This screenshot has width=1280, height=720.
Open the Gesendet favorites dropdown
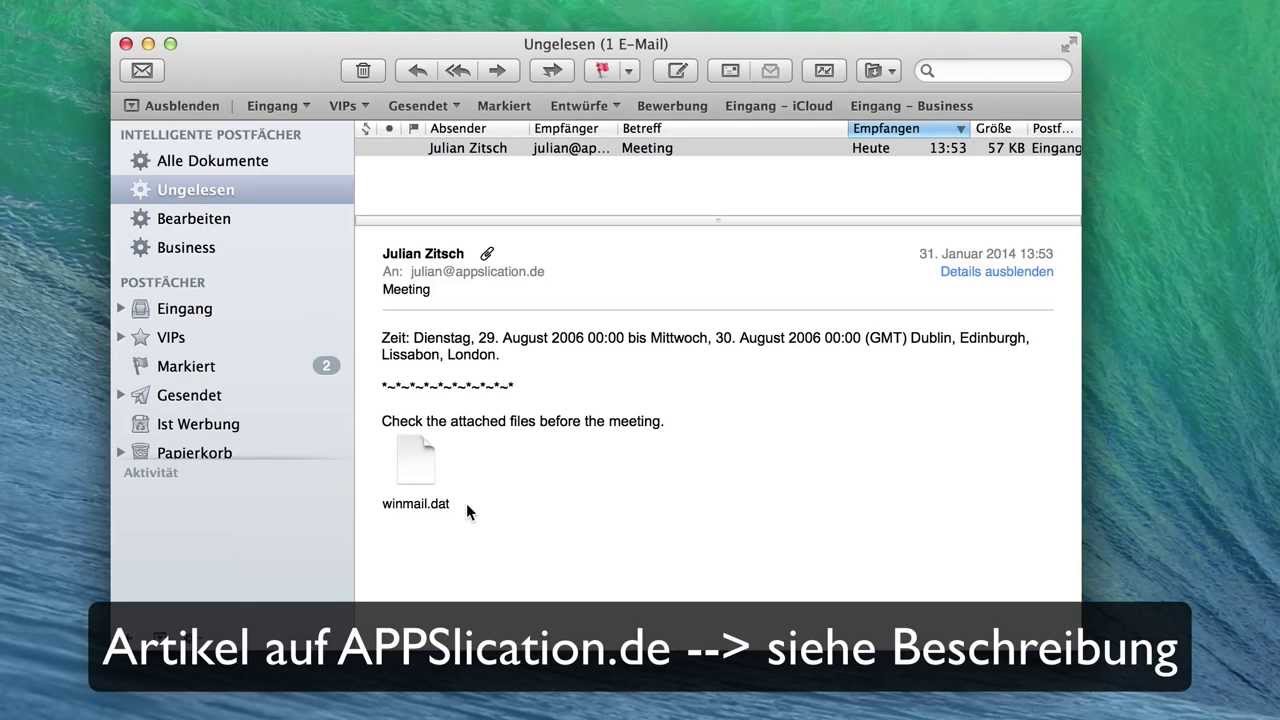[x=424, y=106]
